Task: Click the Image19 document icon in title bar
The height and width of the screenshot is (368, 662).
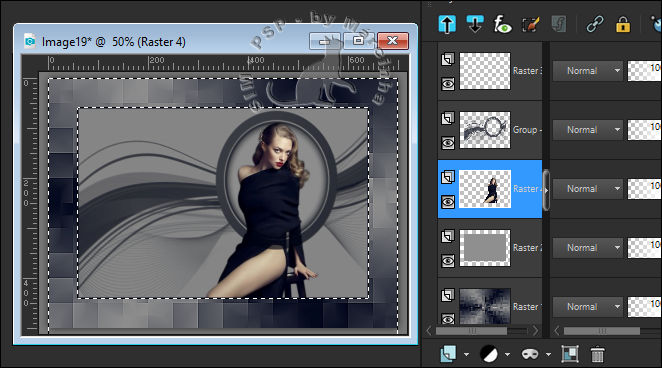Action: click(30, 41)
